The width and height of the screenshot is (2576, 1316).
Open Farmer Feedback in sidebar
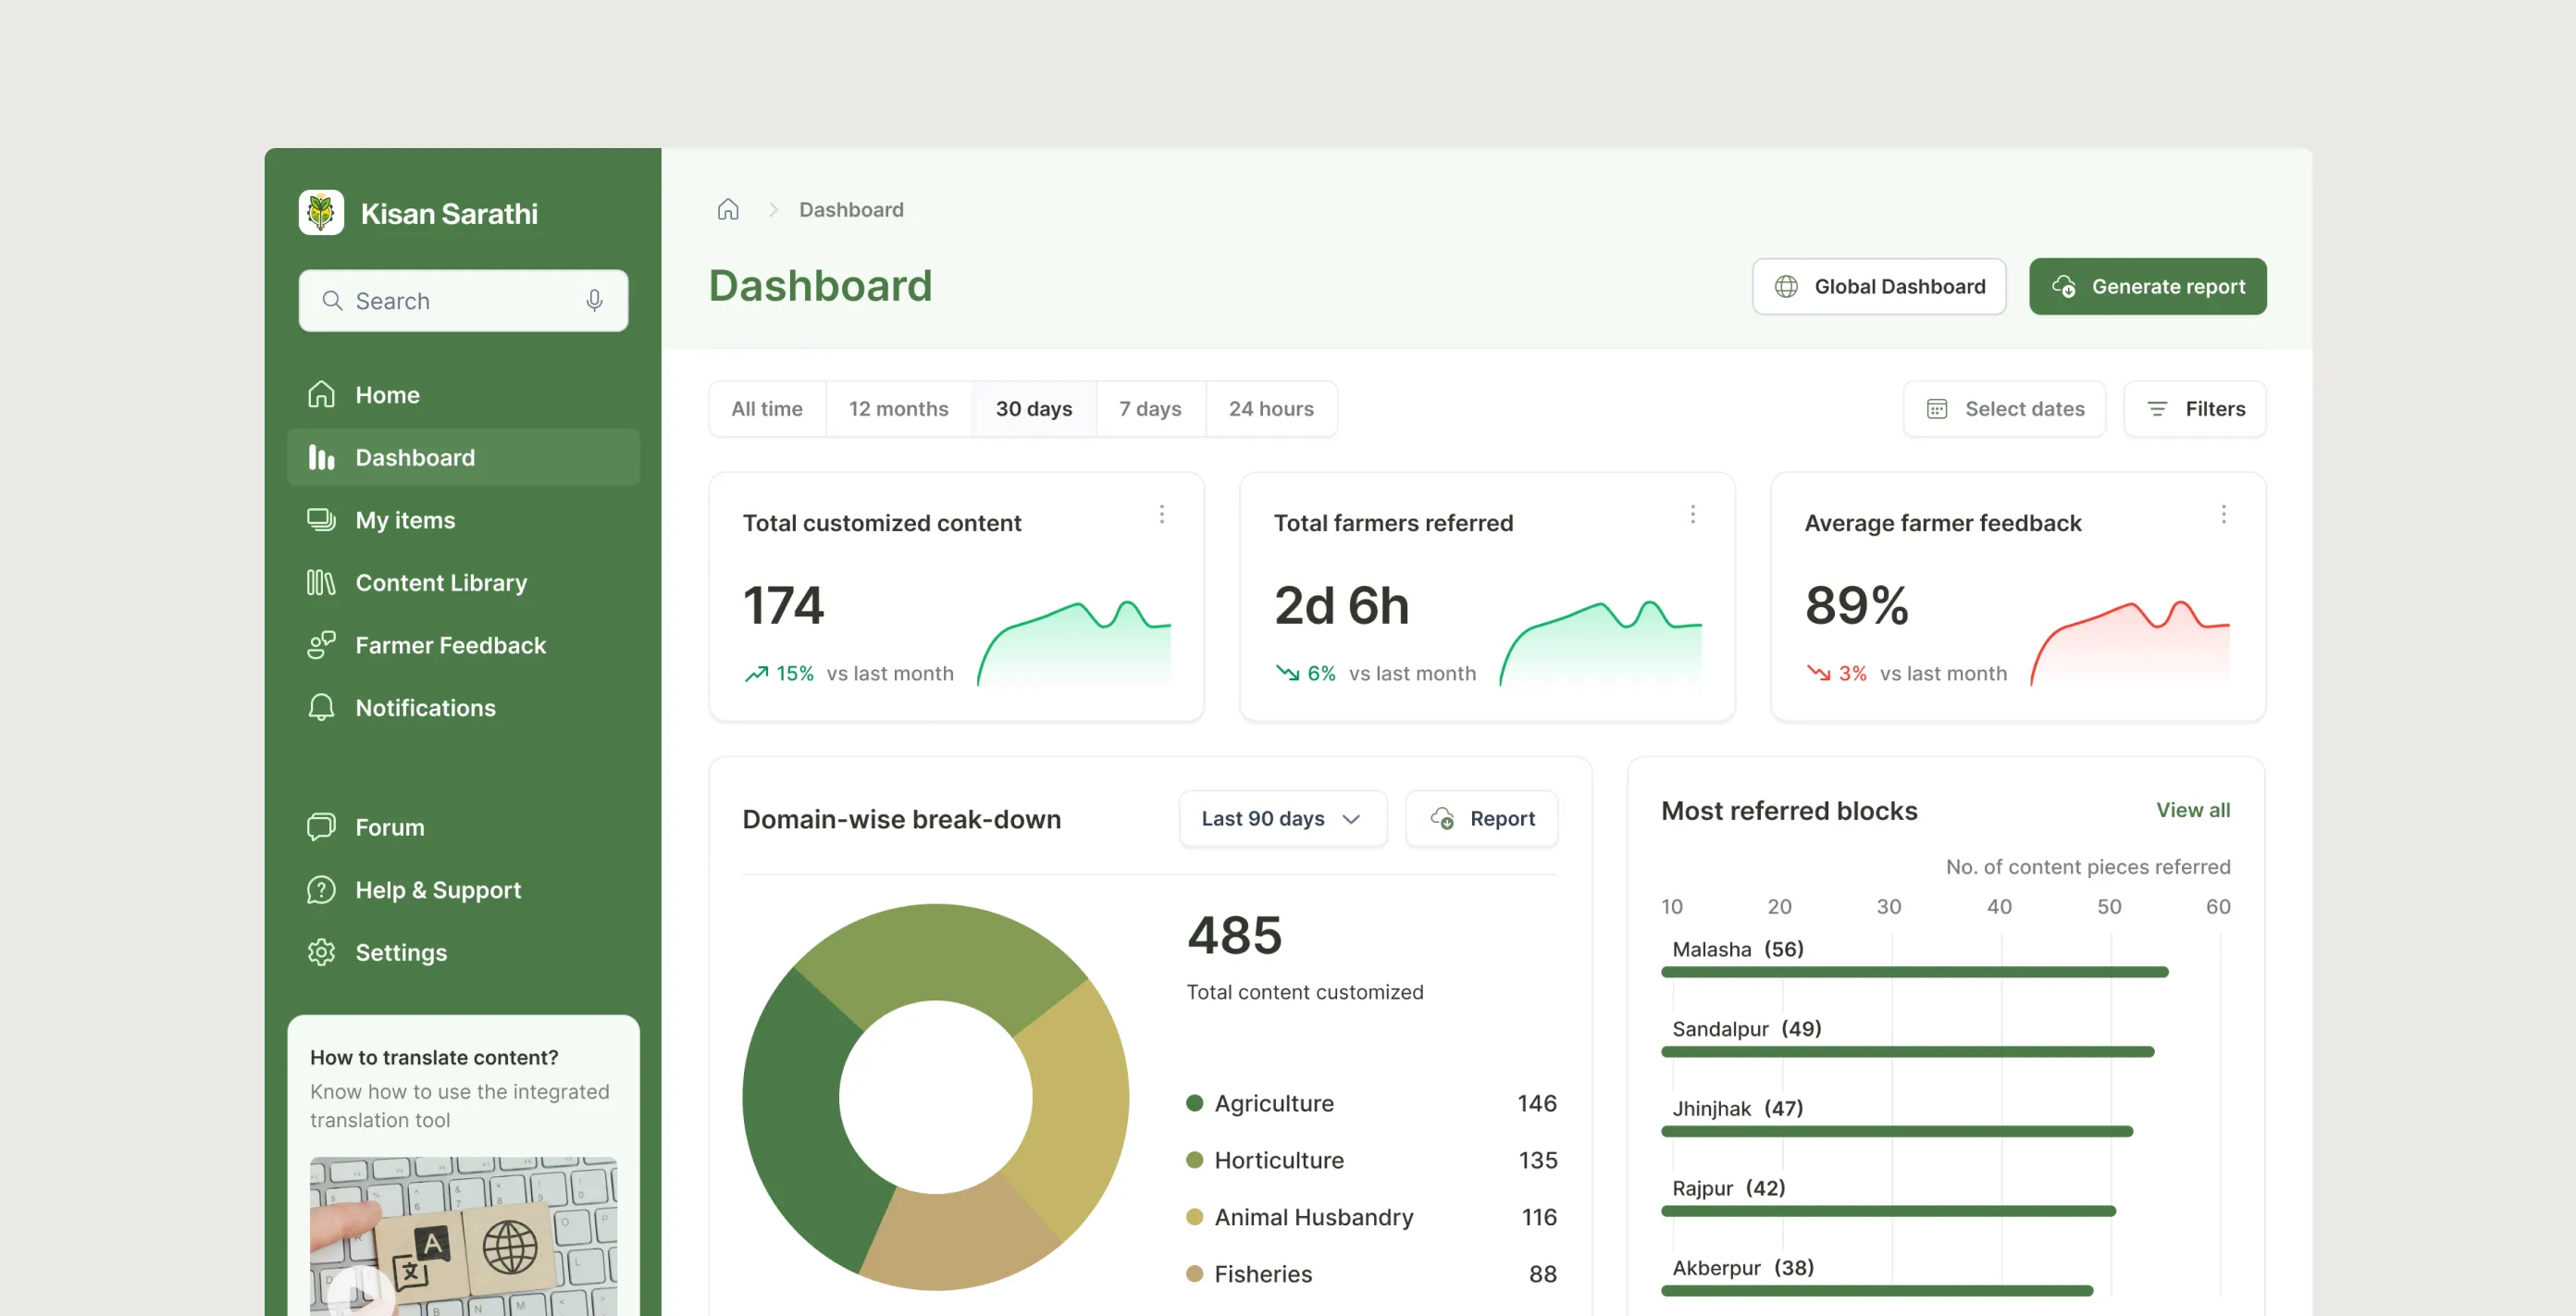click(450, 645)
